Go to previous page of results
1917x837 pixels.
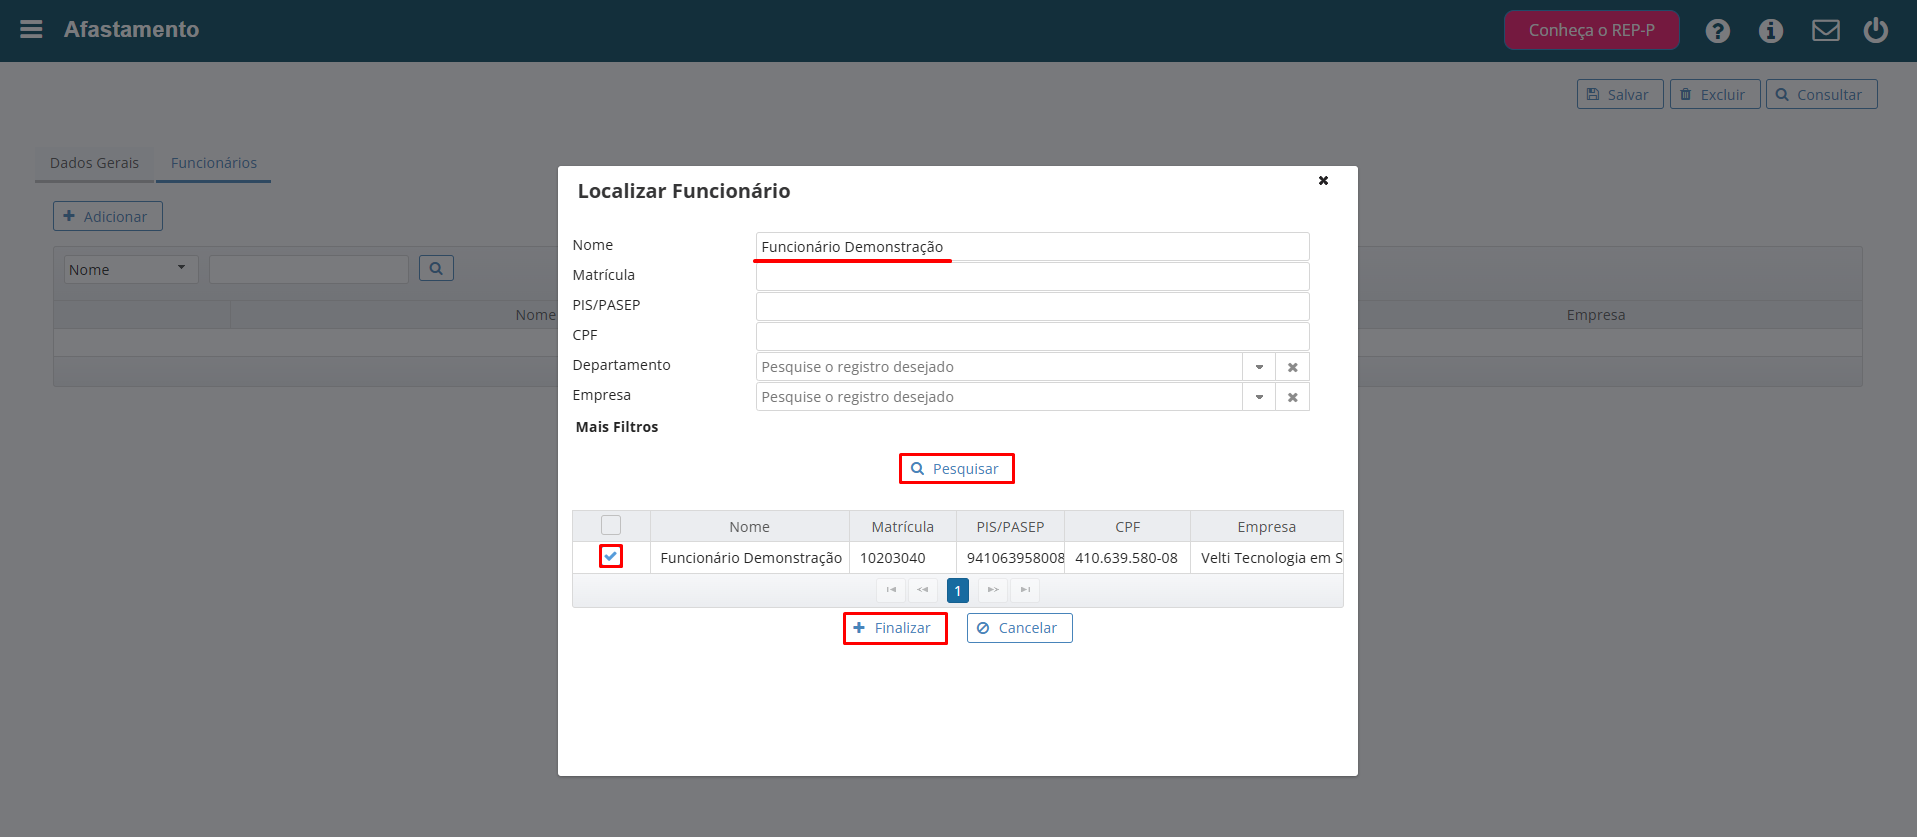(x=923, y=590)
